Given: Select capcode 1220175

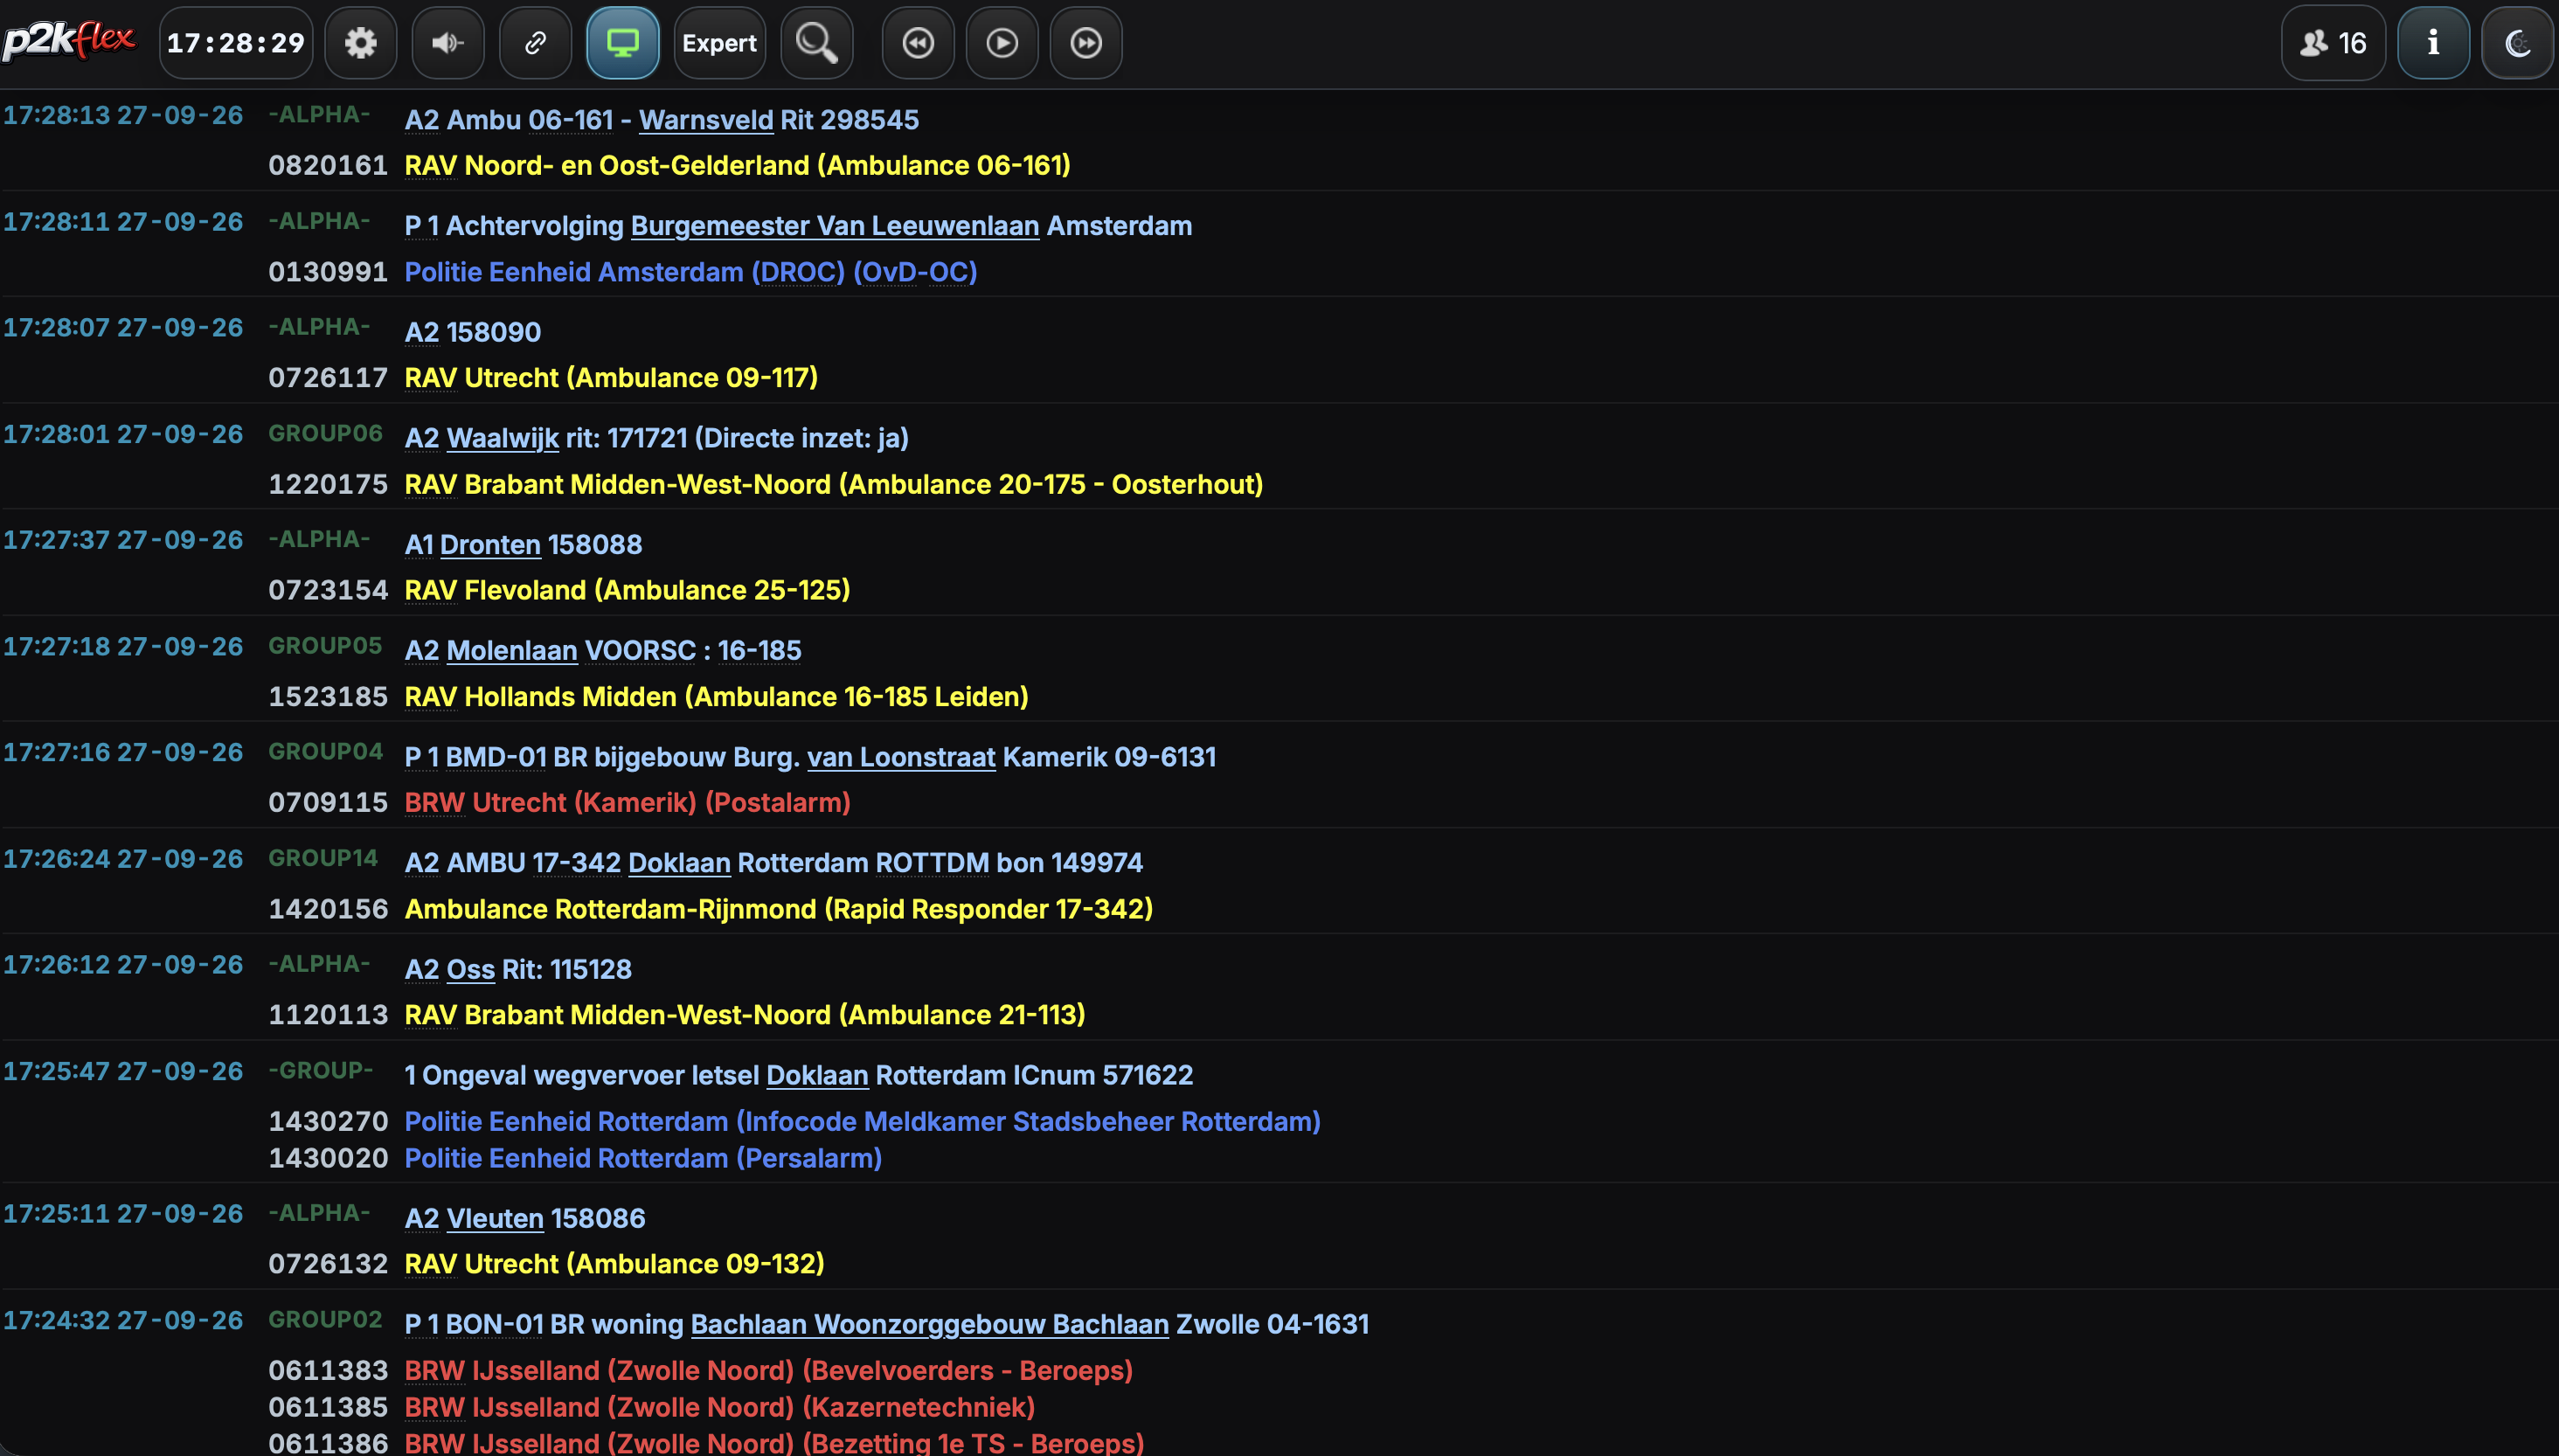Looking at the screenshot, I should pos(328,485).
